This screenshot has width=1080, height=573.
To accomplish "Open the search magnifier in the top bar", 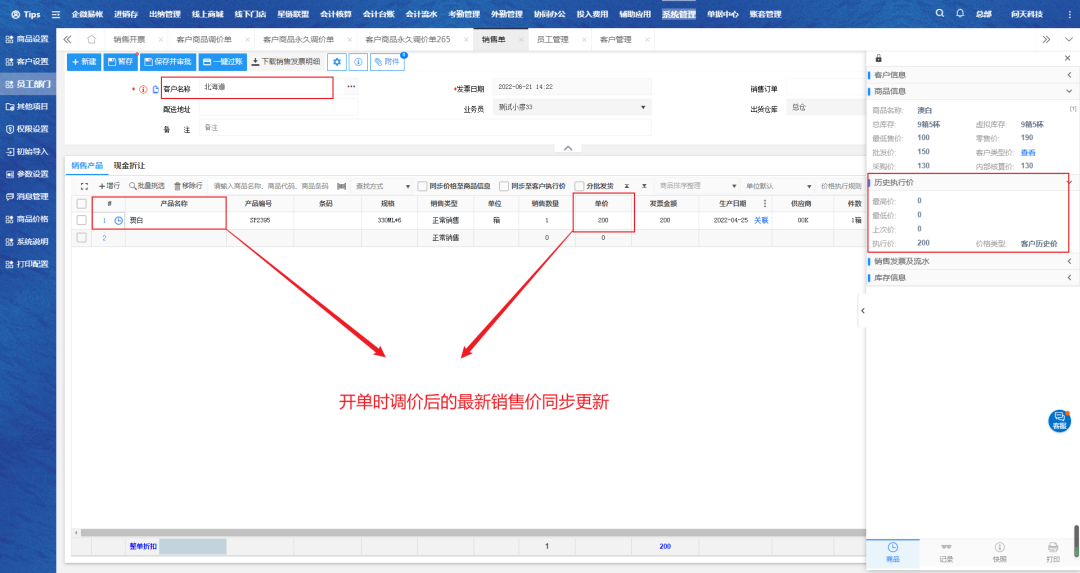I will [x=939, y=14].
